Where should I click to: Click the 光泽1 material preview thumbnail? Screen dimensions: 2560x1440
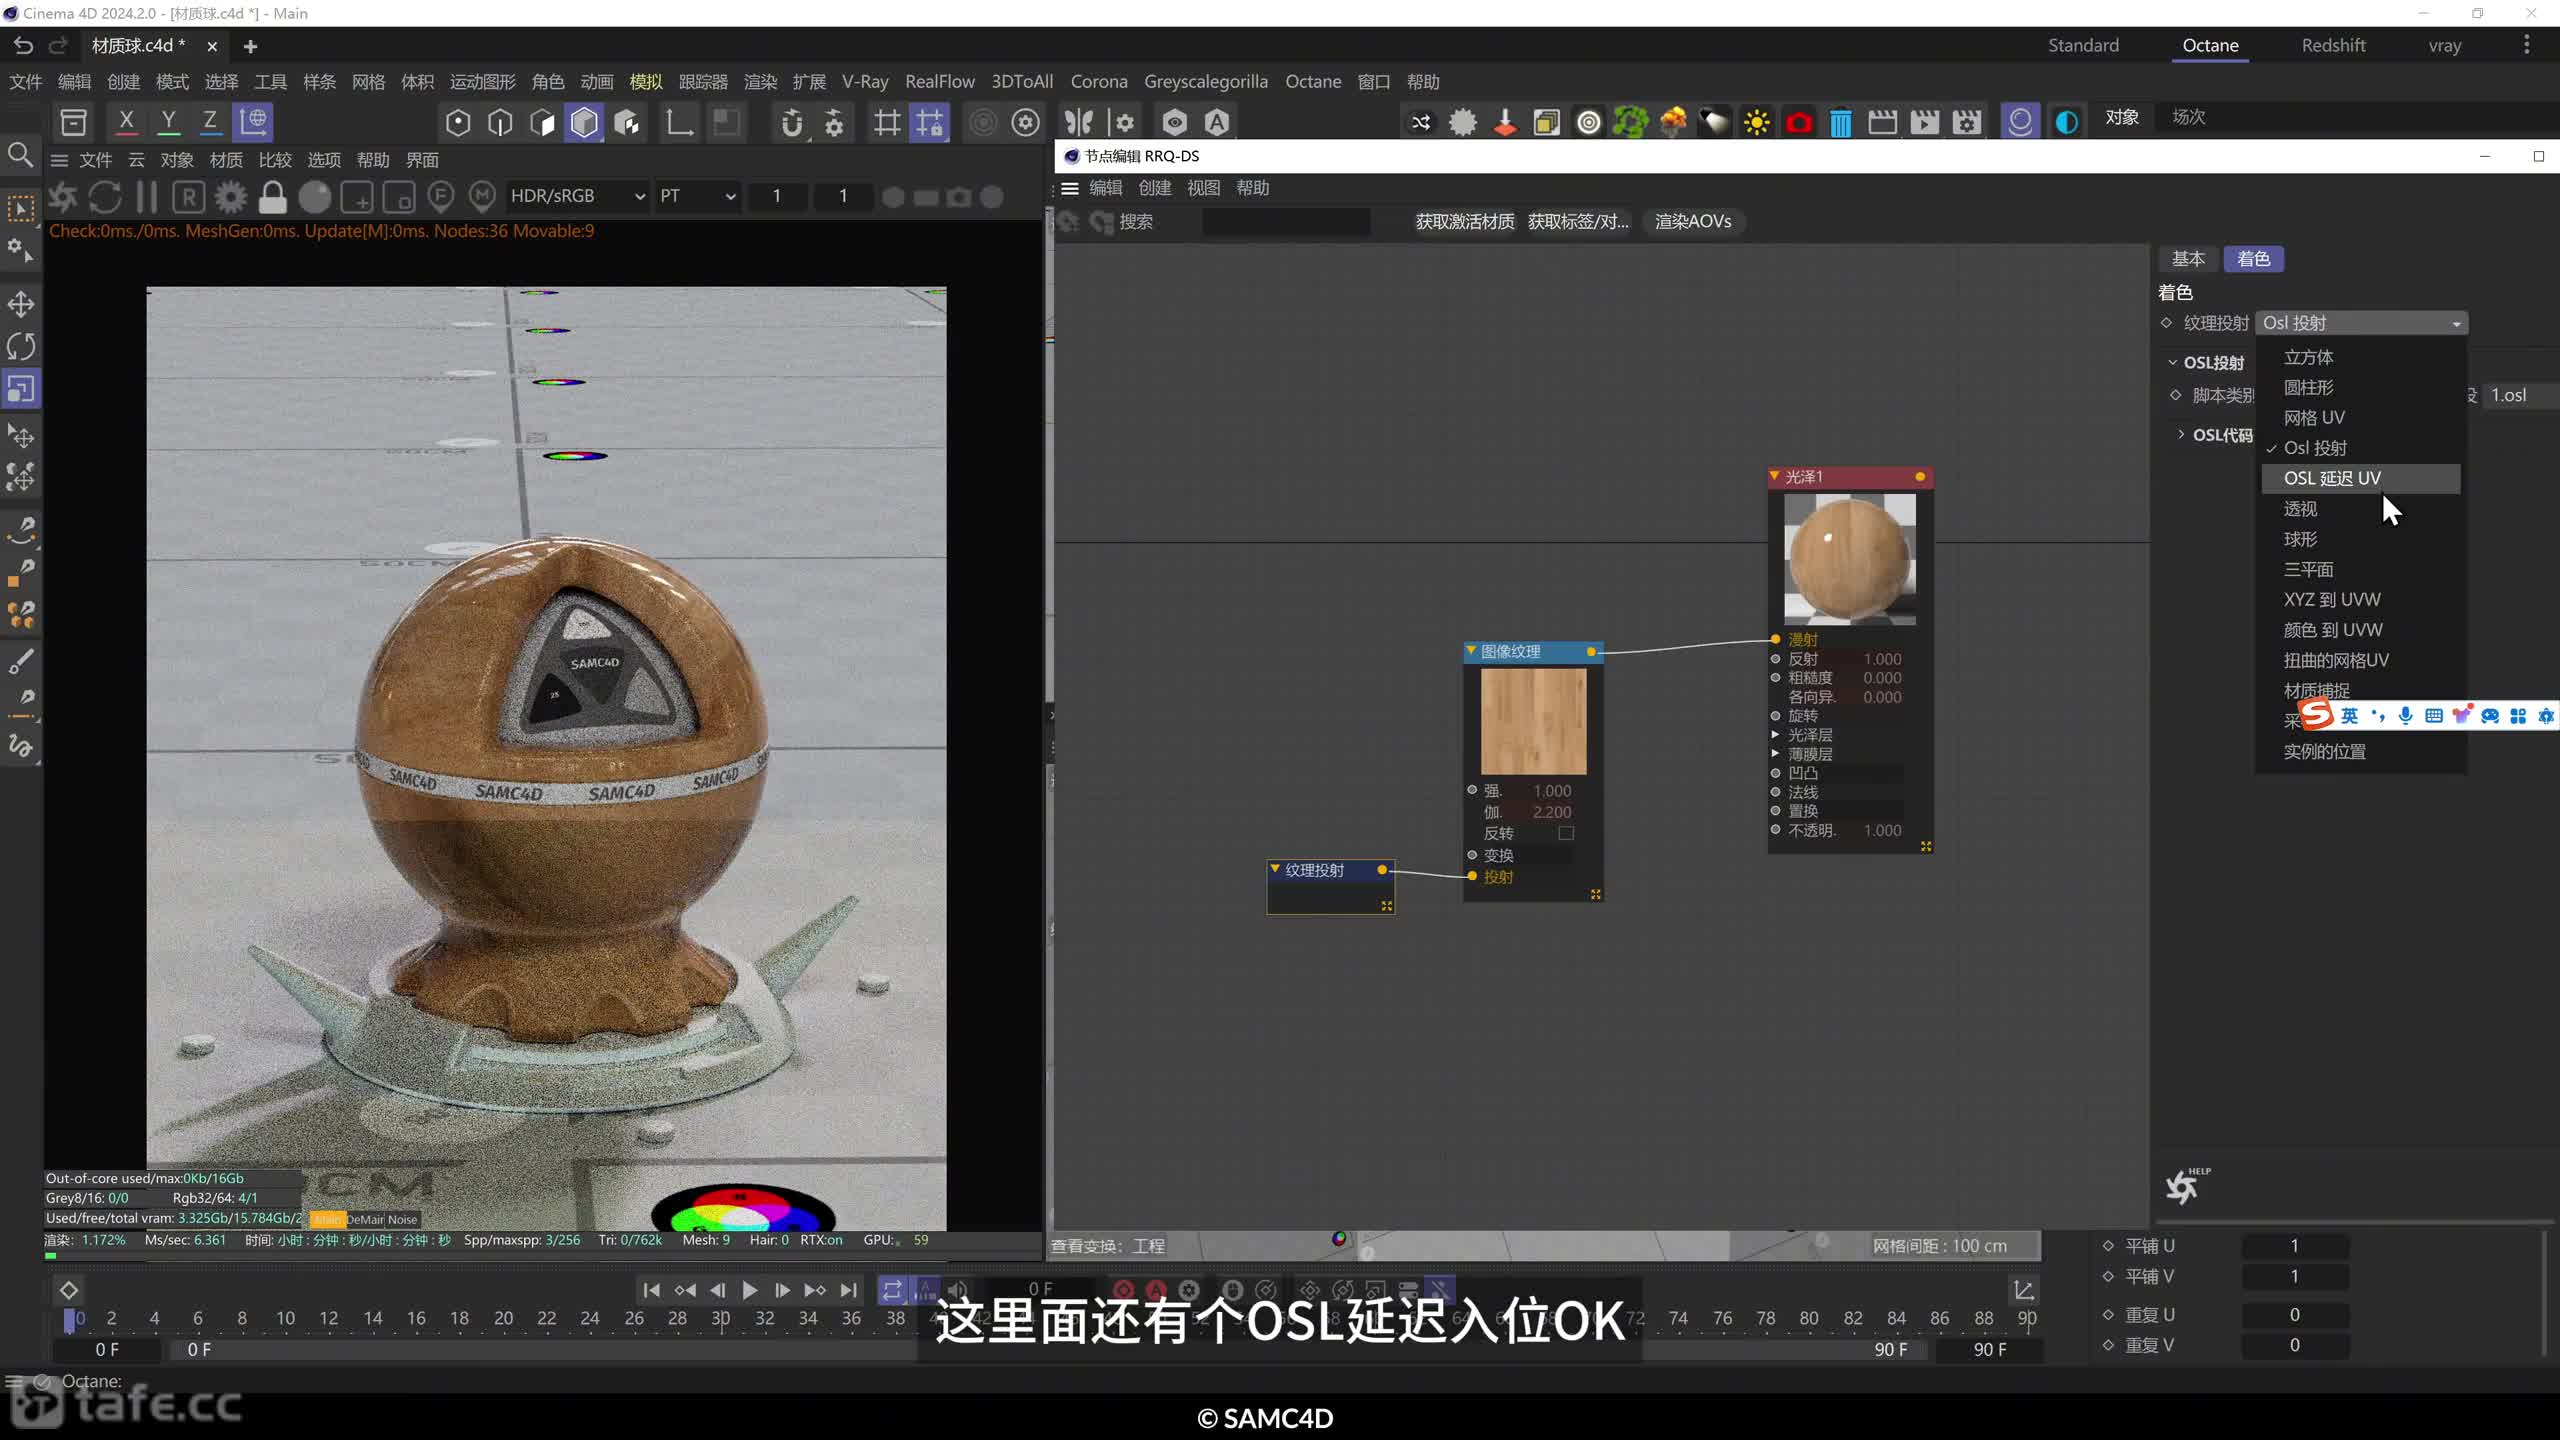tap(1850, 559)
